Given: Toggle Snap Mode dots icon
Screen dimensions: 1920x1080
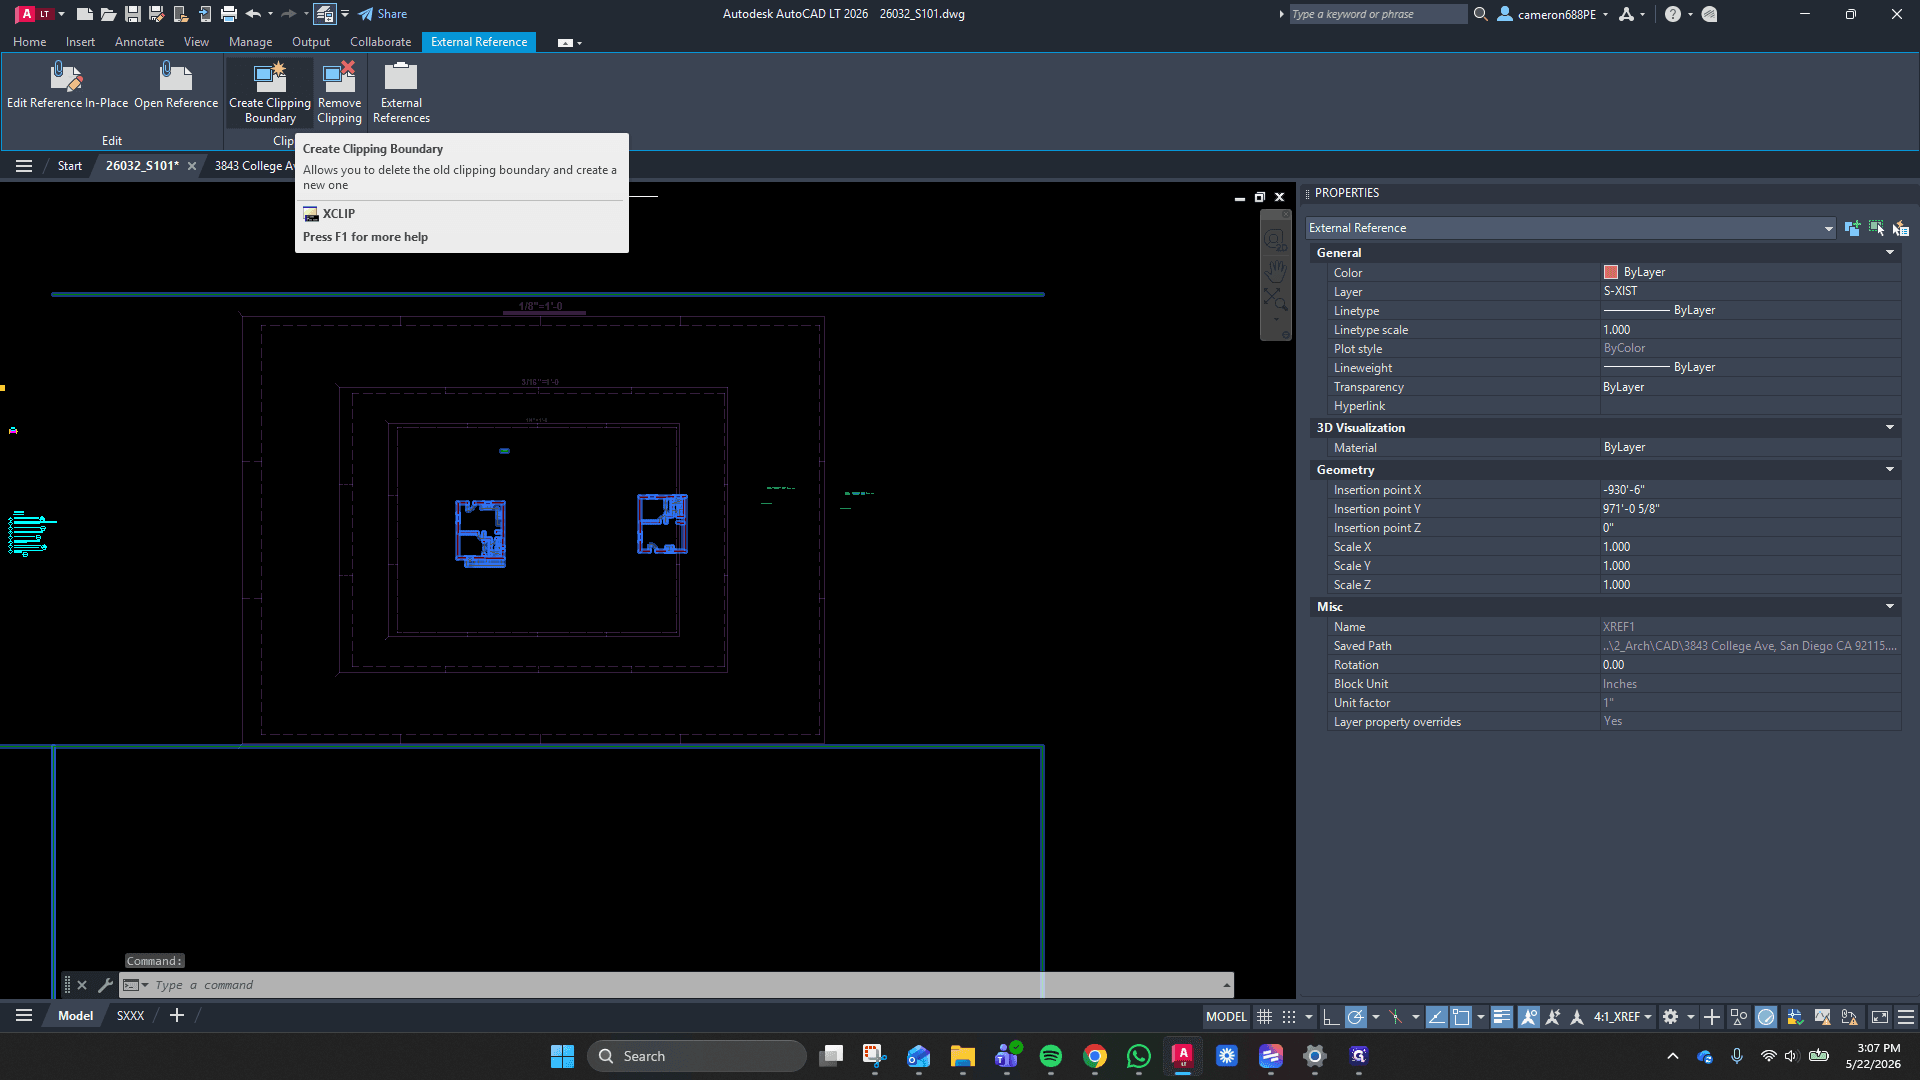Looking at the screenshot, I should [1289, 1017].
